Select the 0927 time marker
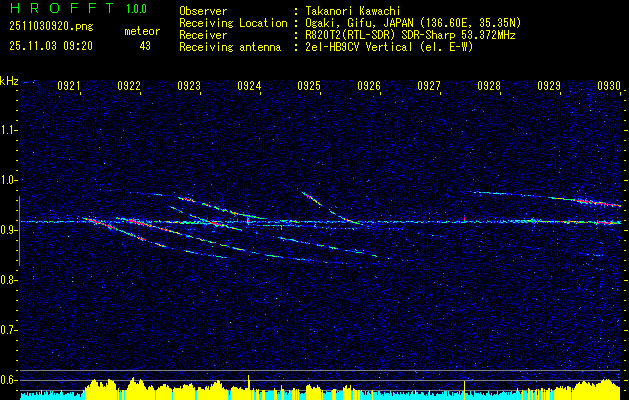The image size is (629, 400). [x=429, y=85]
